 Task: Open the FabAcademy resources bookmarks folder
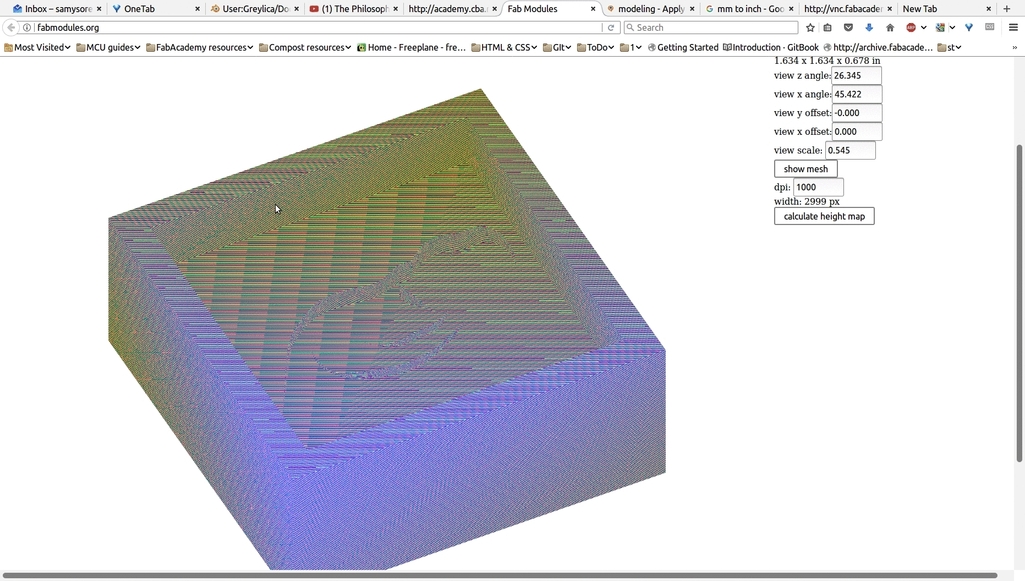(x=199, y=47)
